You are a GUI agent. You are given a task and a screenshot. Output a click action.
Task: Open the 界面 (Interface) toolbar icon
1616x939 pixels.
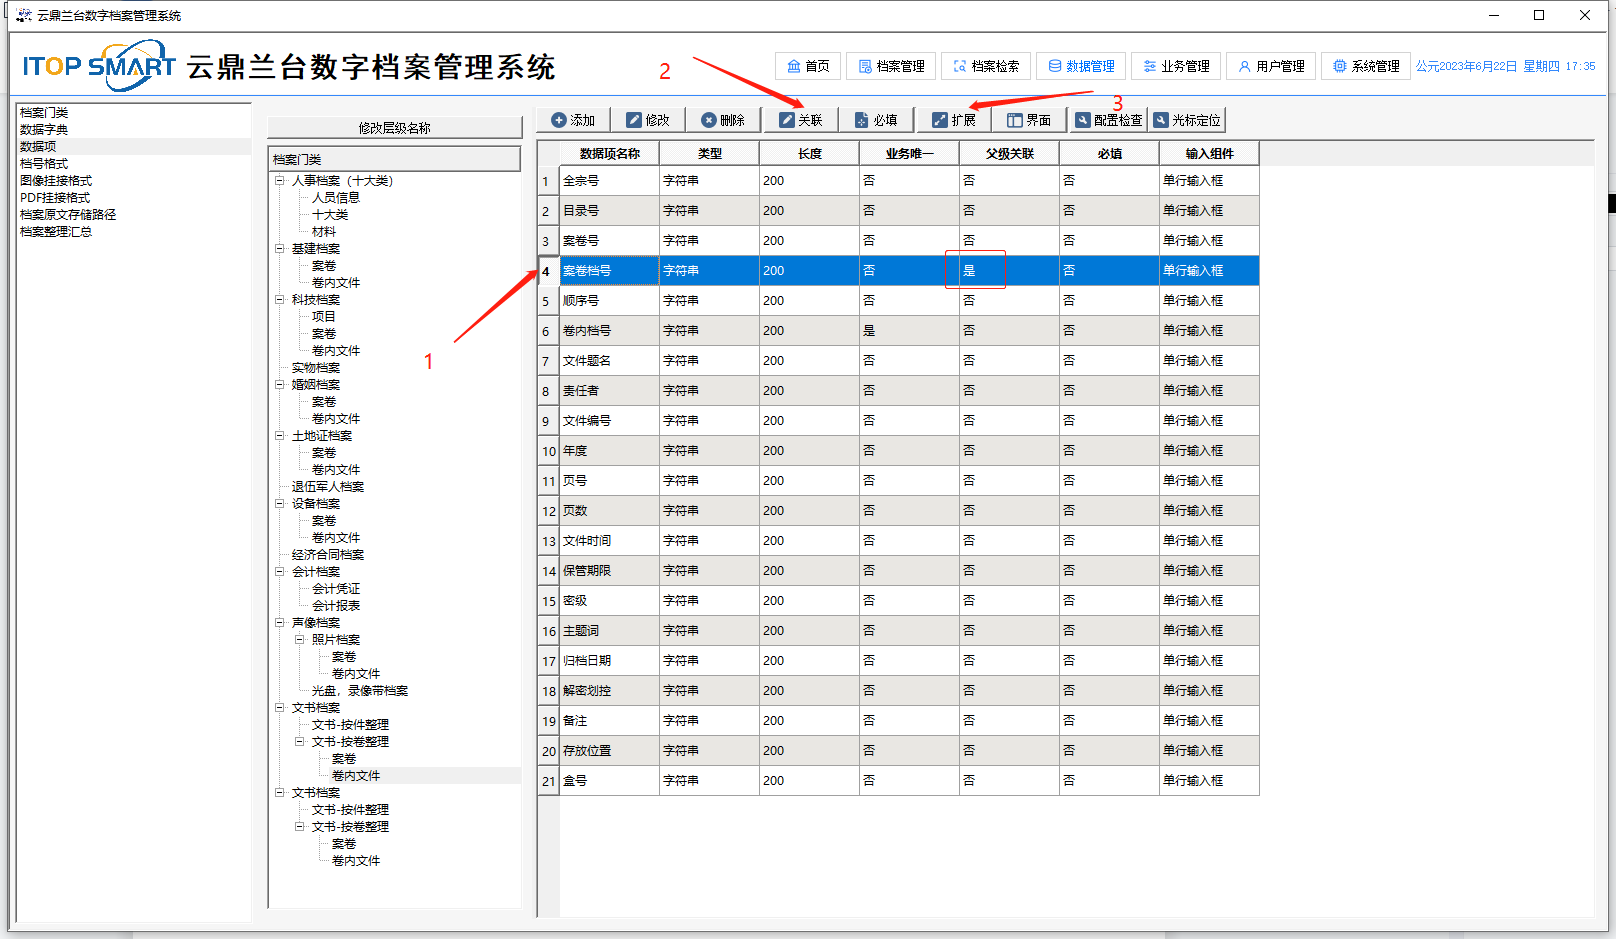click(1015, 120)
